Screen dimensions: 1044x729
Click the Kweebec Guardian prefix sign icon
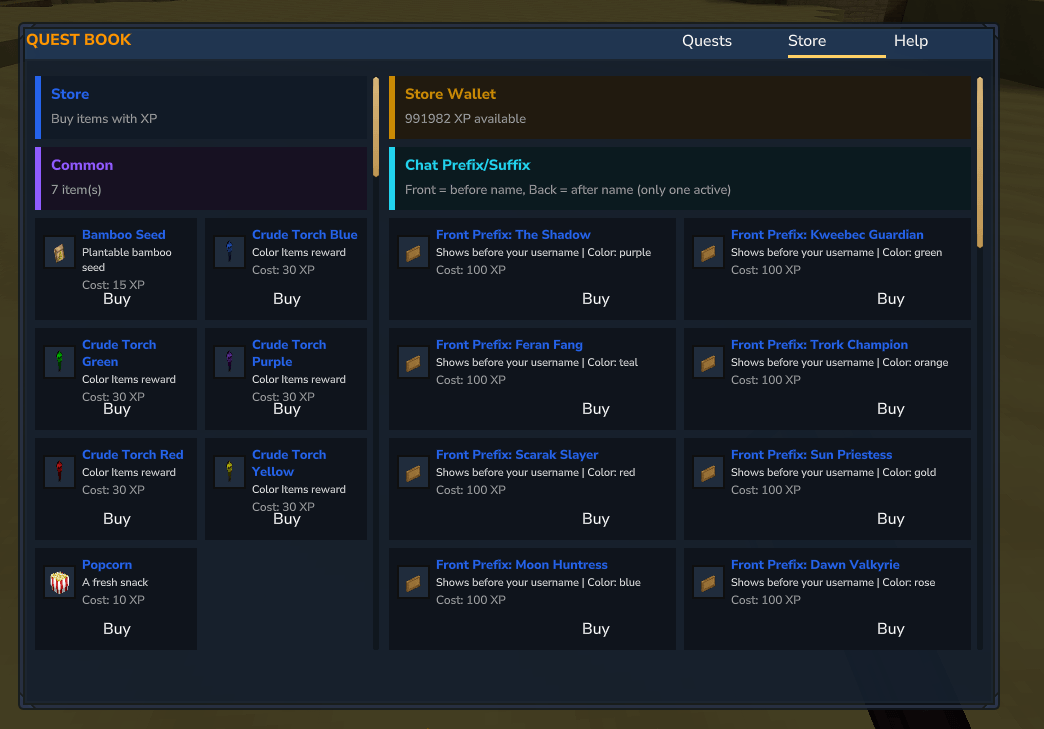(x=708, y=253)
